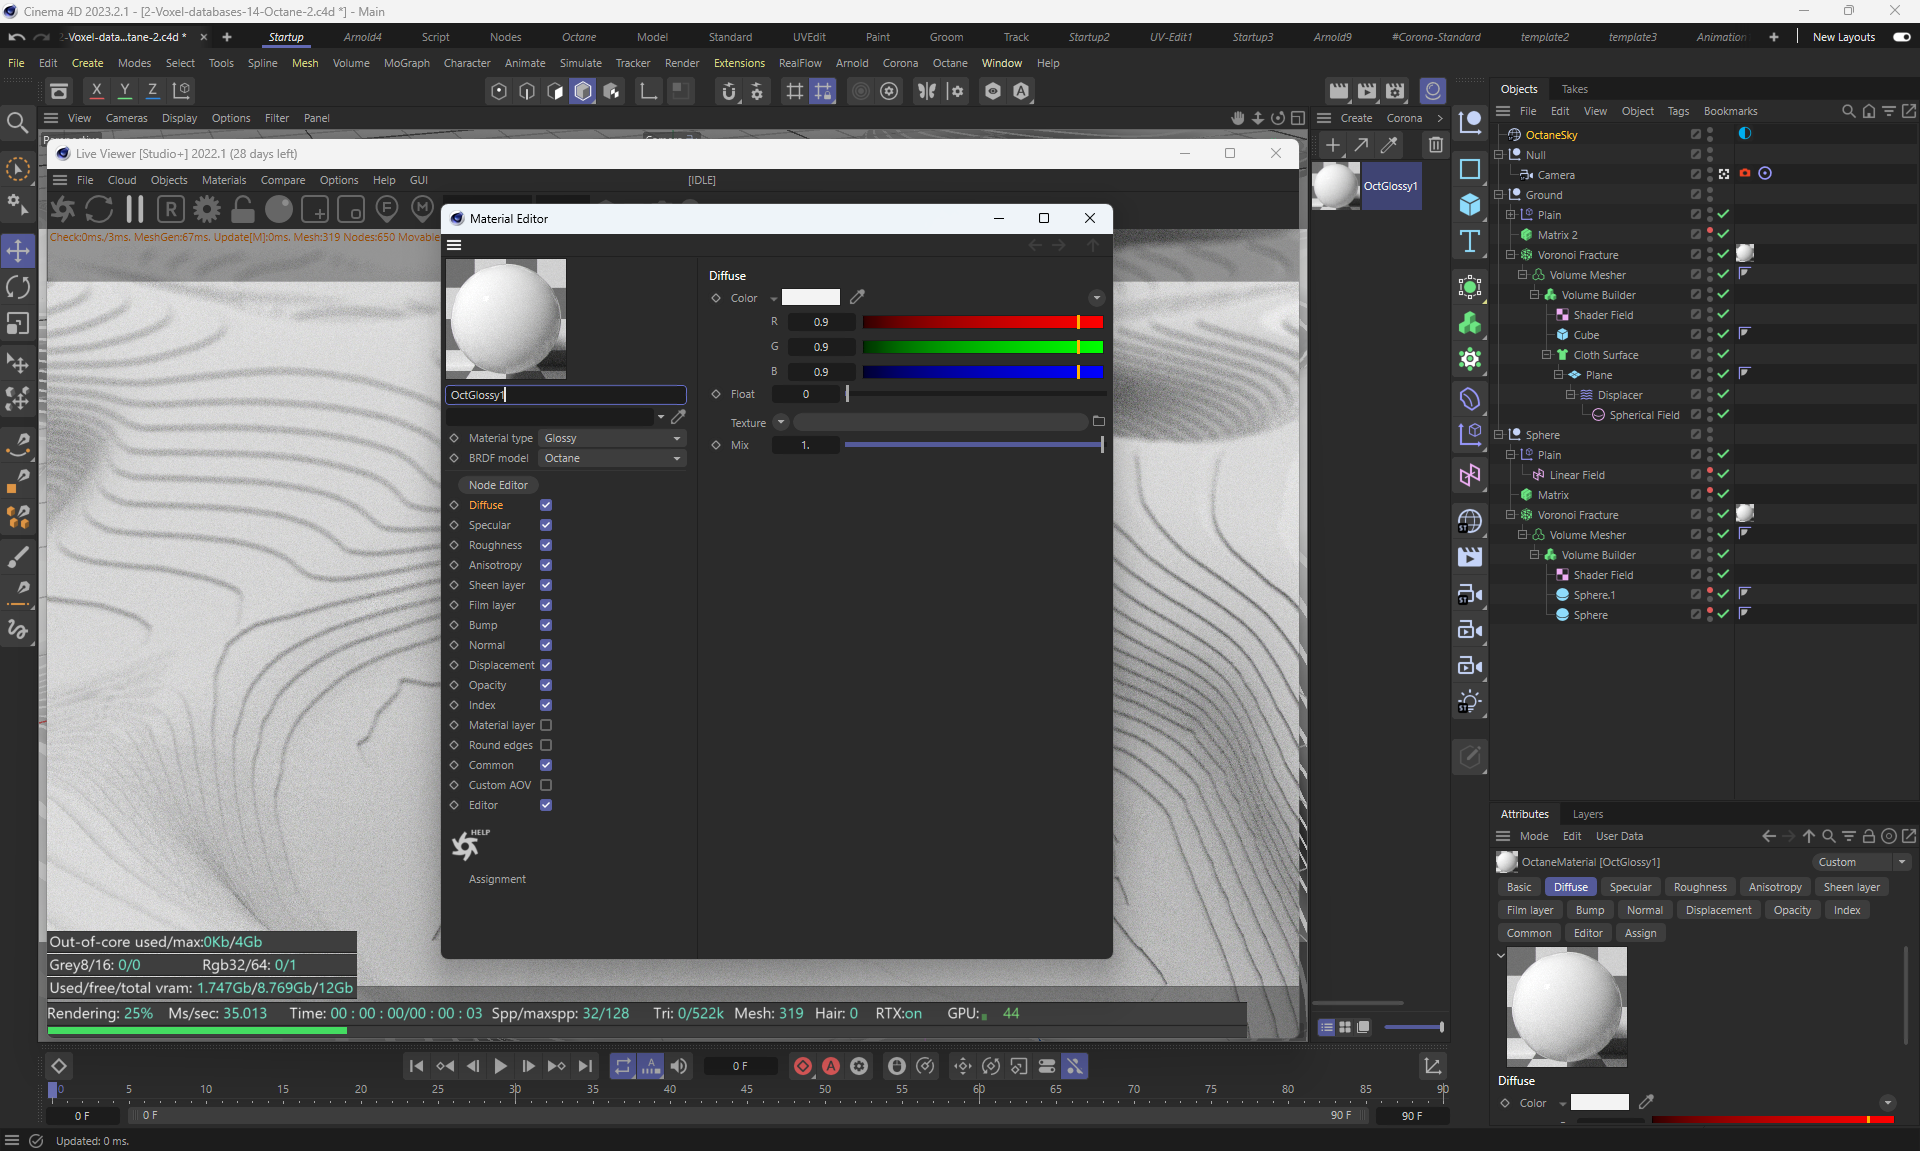Select the Rotate tool in the left toolbar

(x=18, y=287)
